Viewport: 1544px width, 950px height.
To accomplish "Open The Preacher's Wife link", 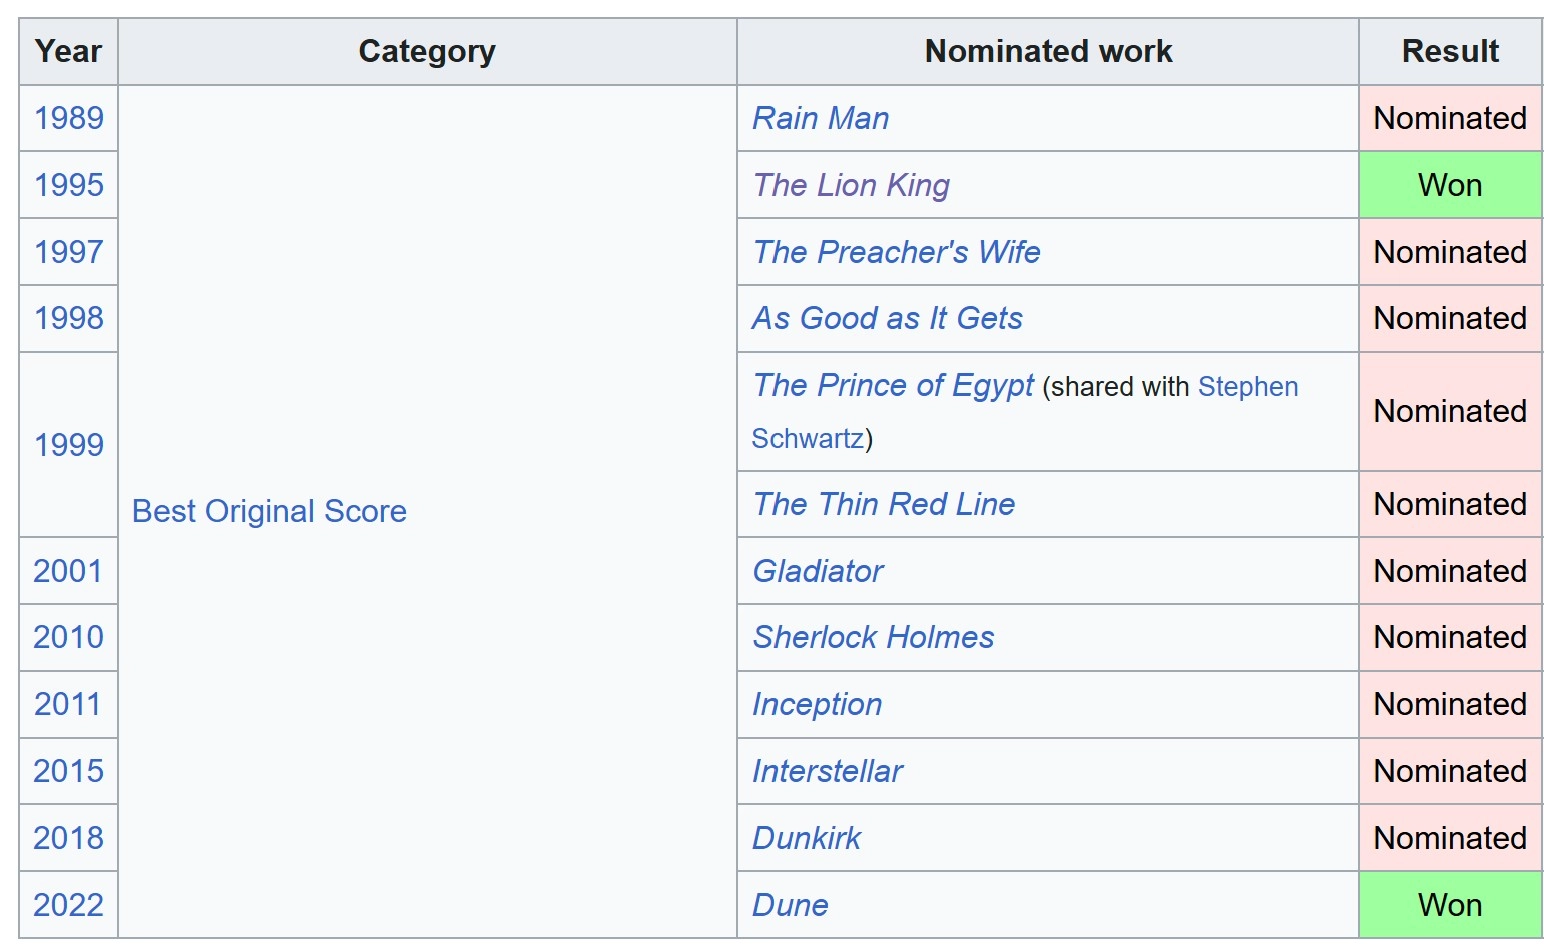I will coord(896,252).
